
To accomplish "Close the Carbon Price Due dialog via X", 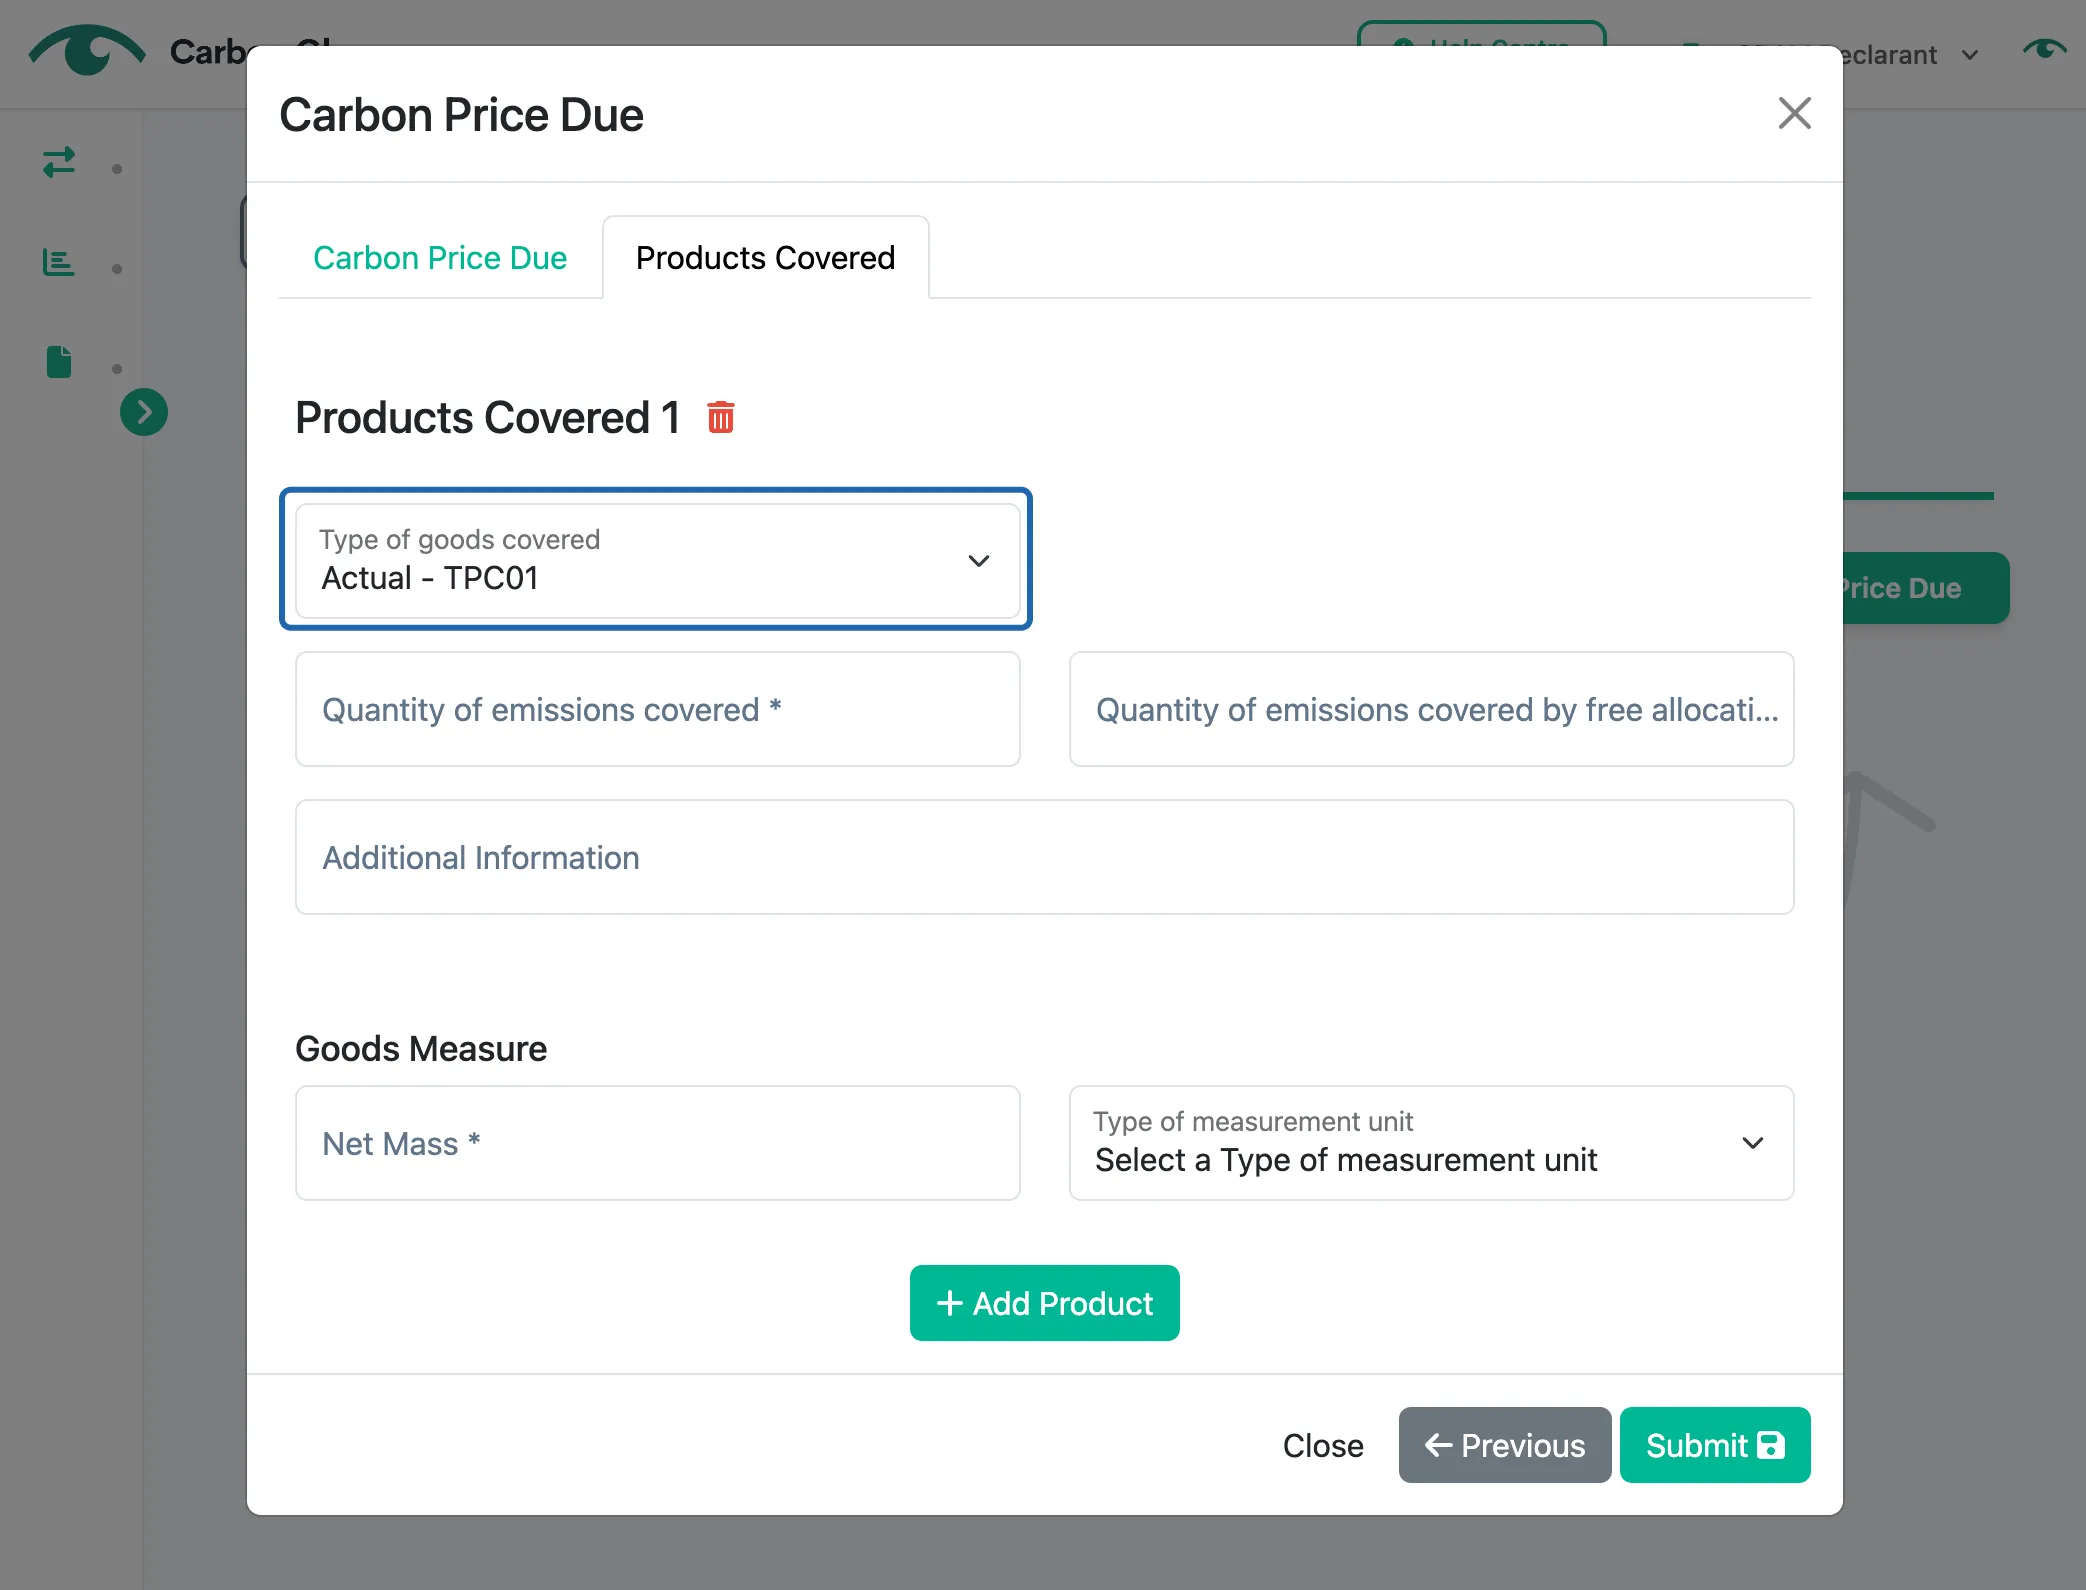I will 1795,113.
